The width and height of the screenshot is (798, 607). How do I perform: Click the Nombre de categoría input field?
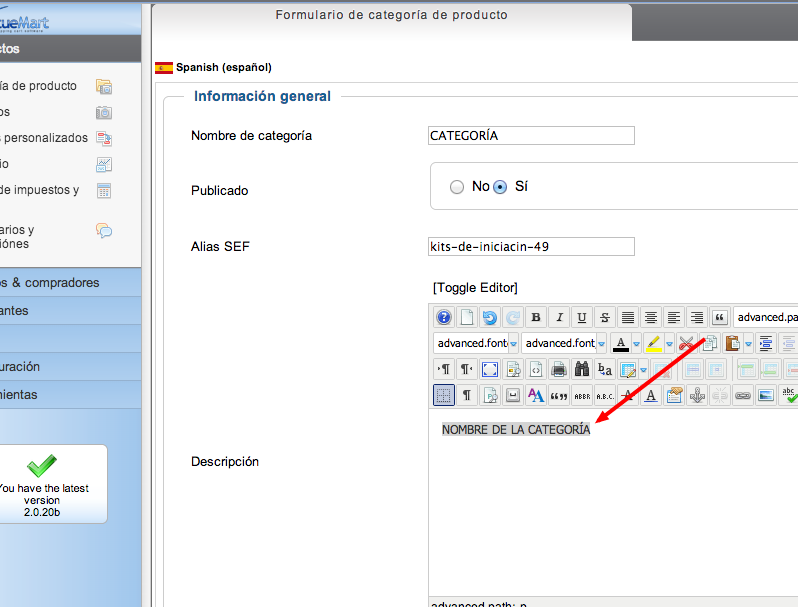tap(531, 136)
